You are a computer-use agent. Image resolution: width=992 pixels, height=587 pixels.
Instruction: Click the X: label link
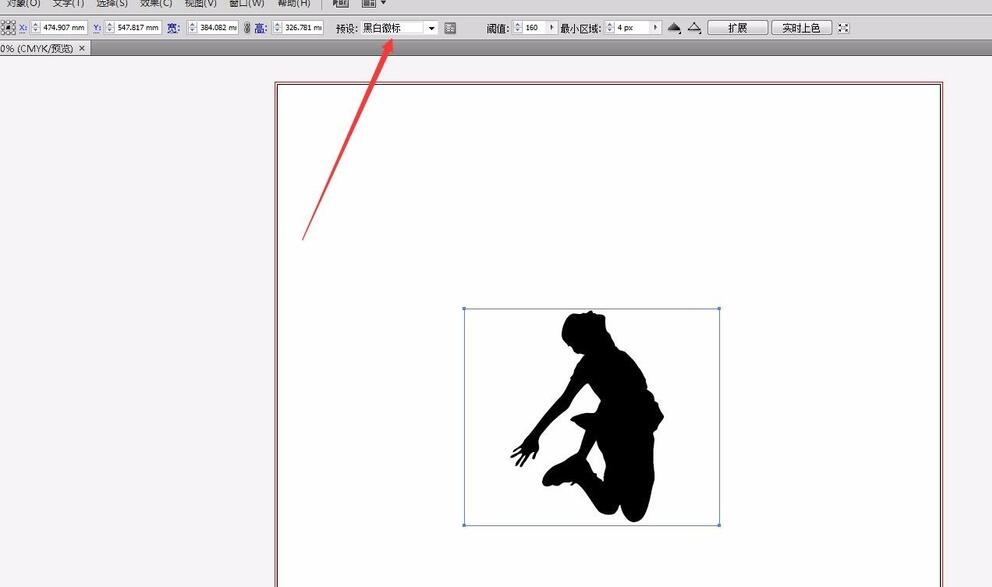tap(23, 28)
